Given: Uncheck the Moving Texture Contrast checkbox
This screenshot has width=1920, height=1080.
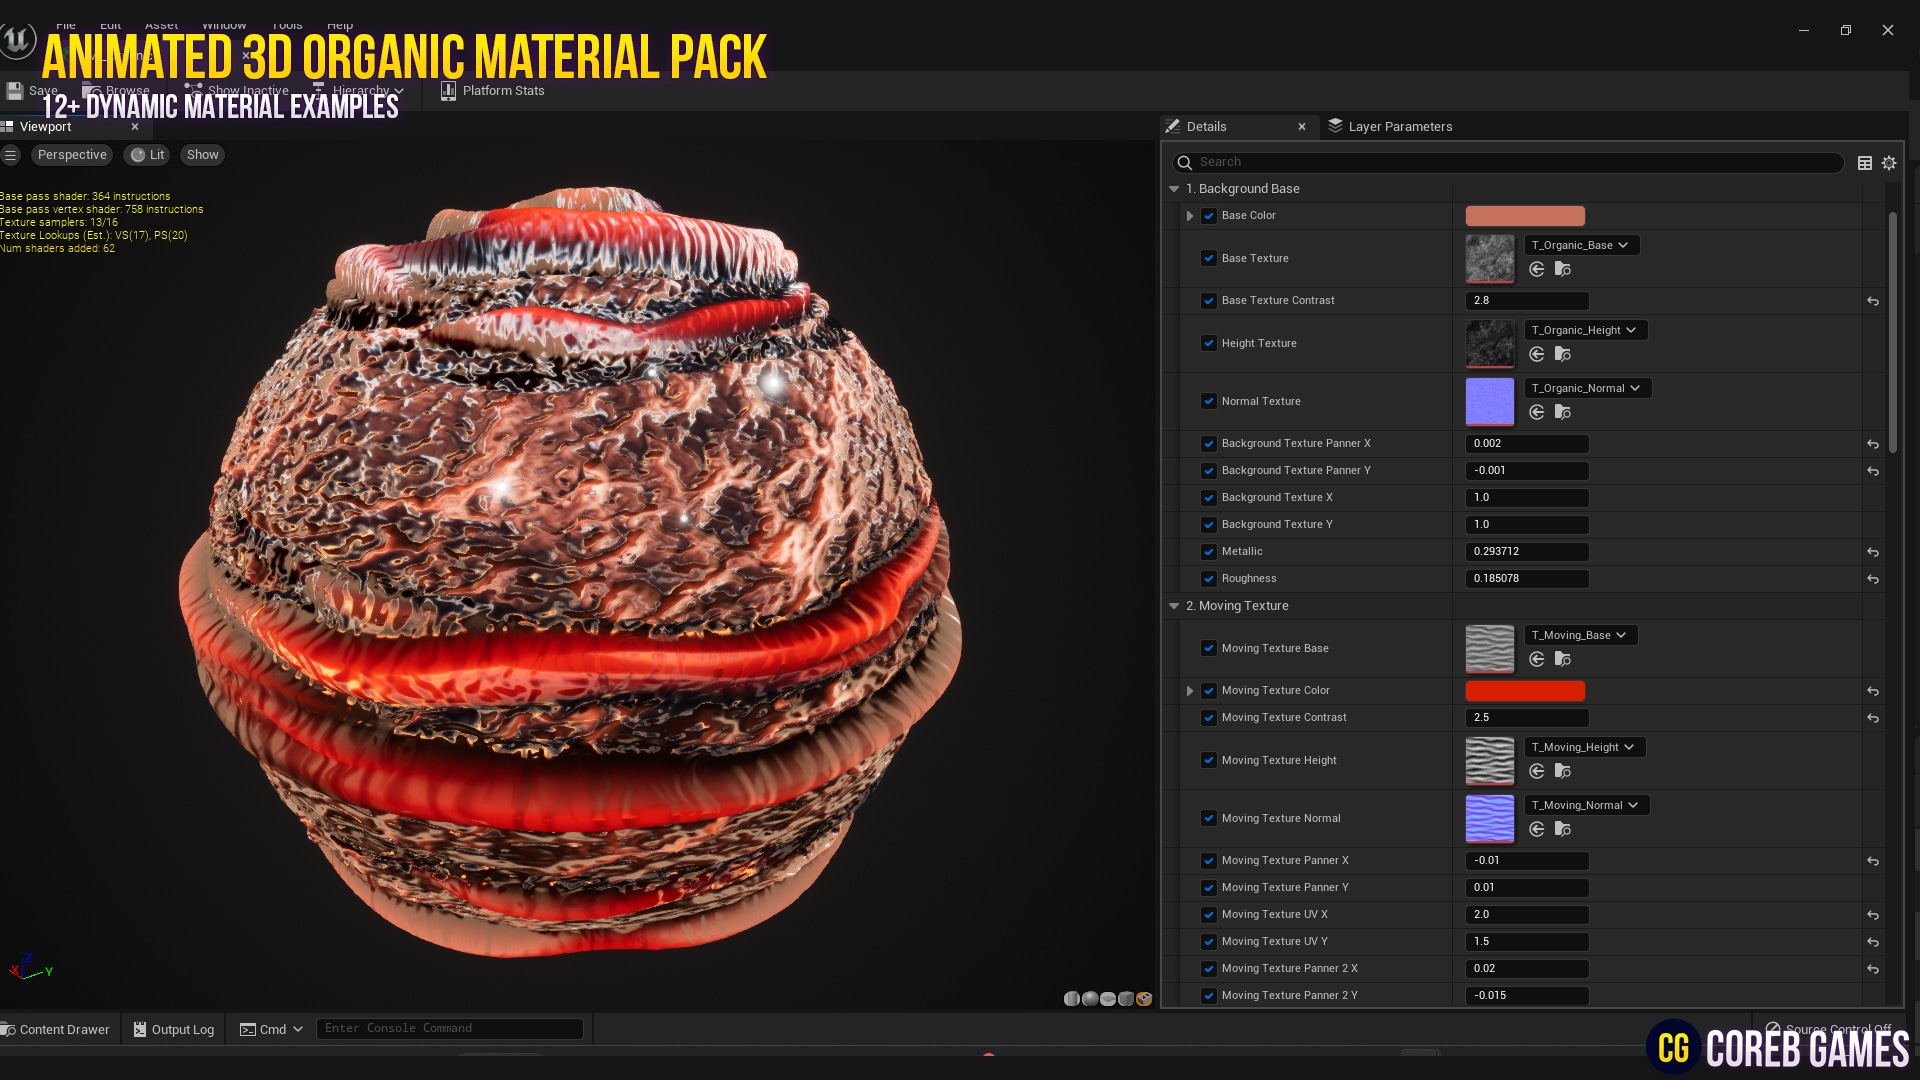Looking at the screenshot, I should click(1209, 718).
